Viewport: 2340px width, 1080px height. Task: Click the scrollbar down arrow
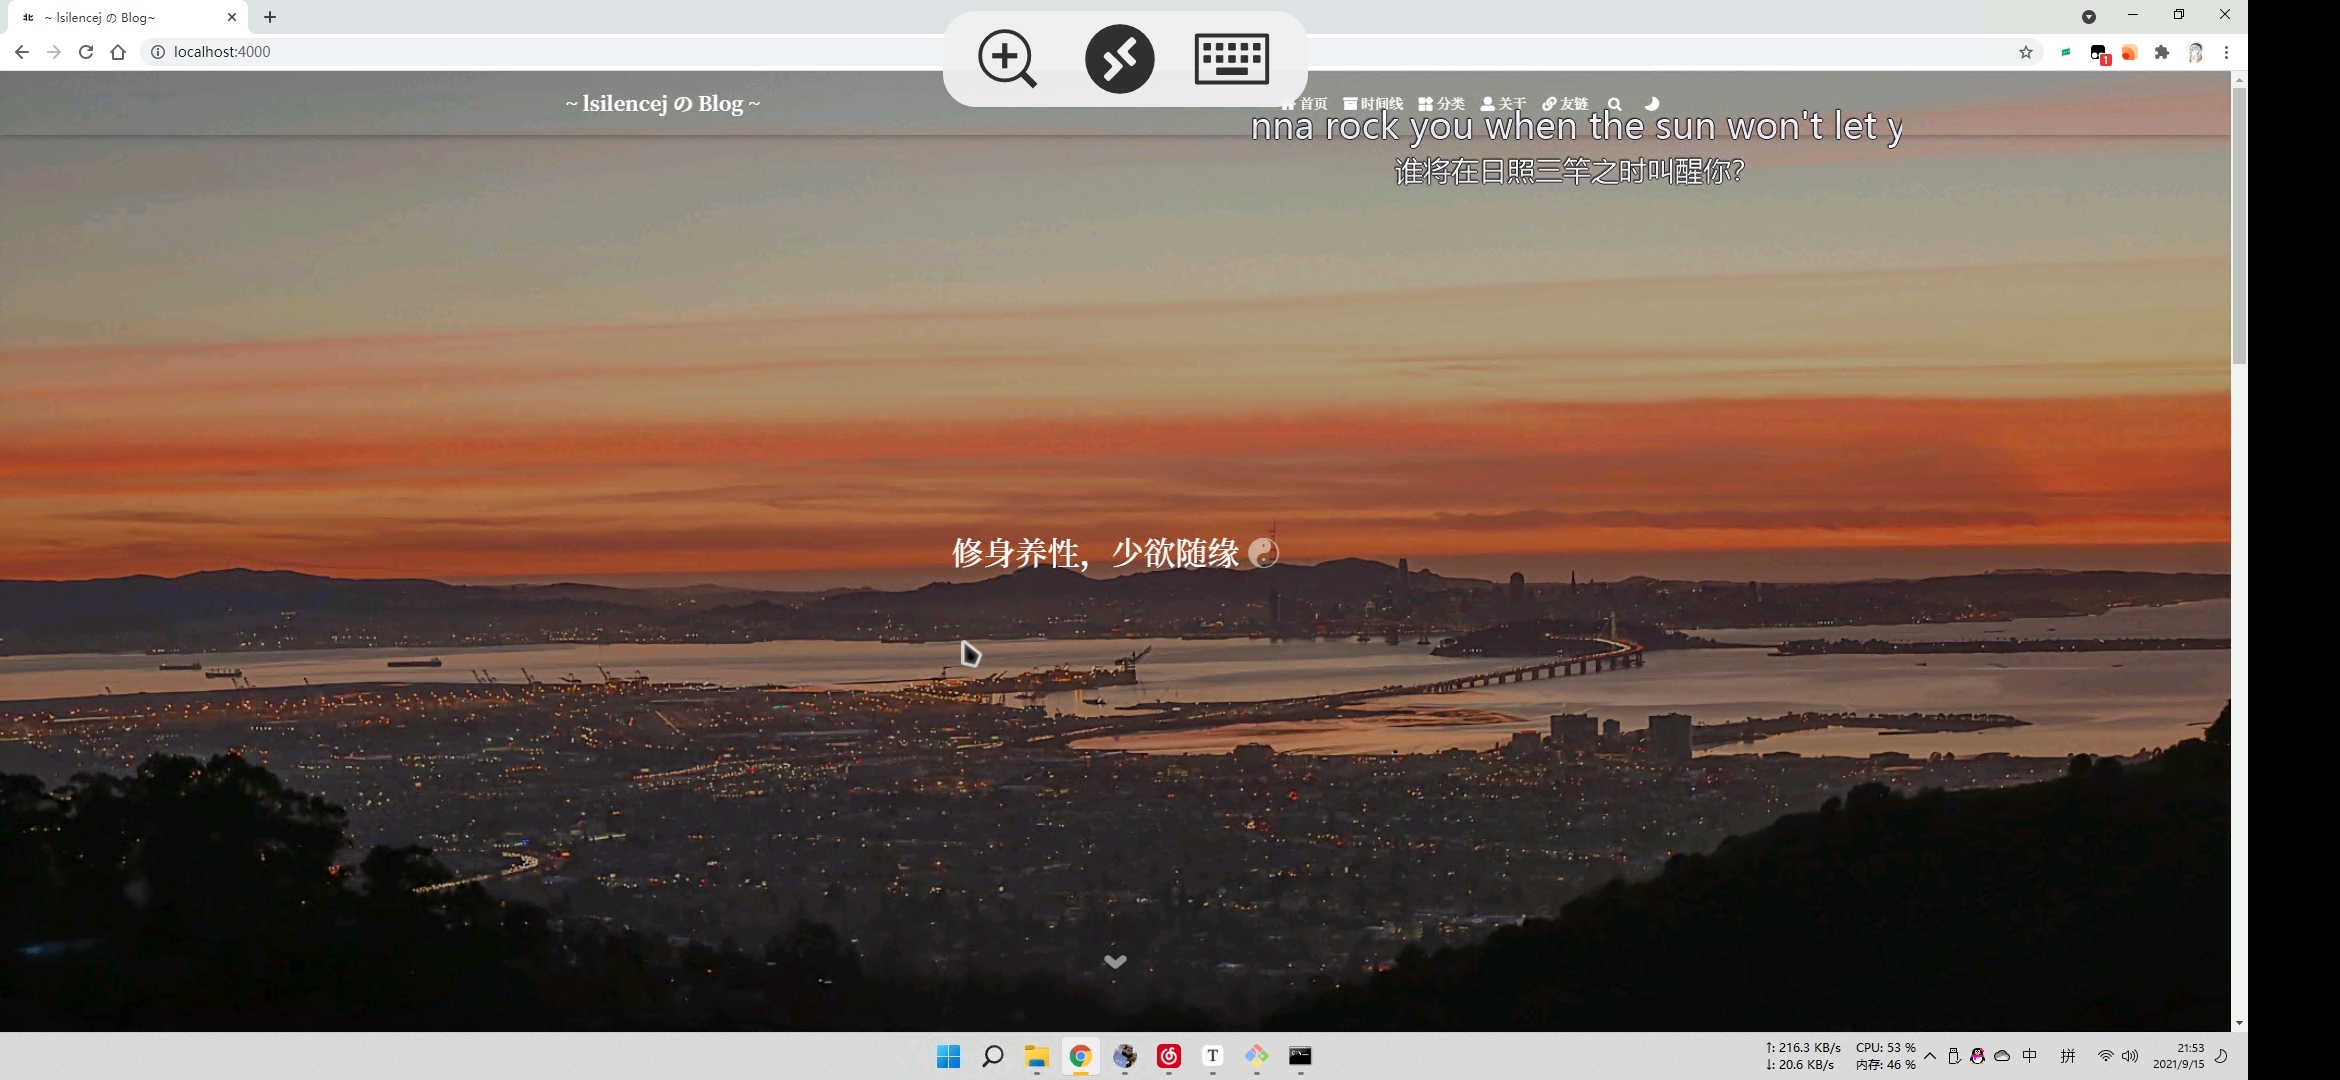2239,1023
